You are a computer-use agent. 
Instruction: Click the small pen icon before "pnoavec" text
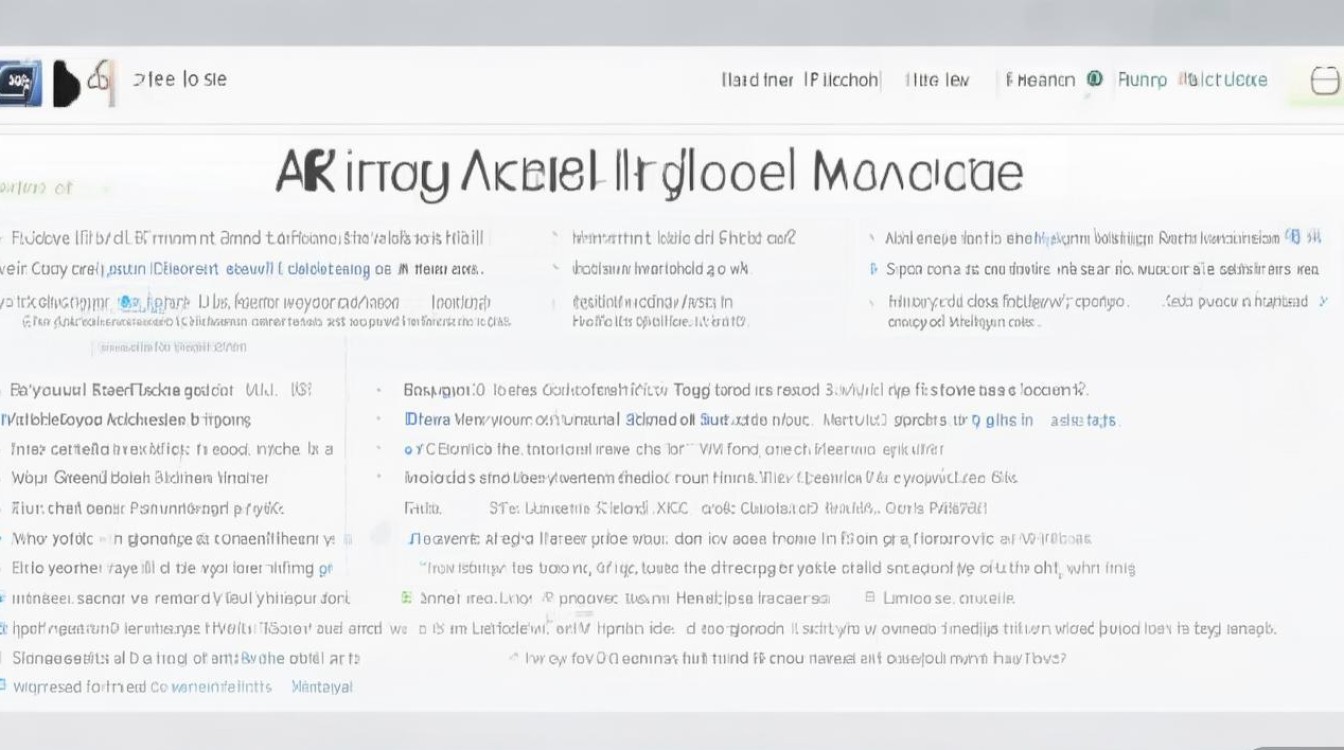[548, 598]
